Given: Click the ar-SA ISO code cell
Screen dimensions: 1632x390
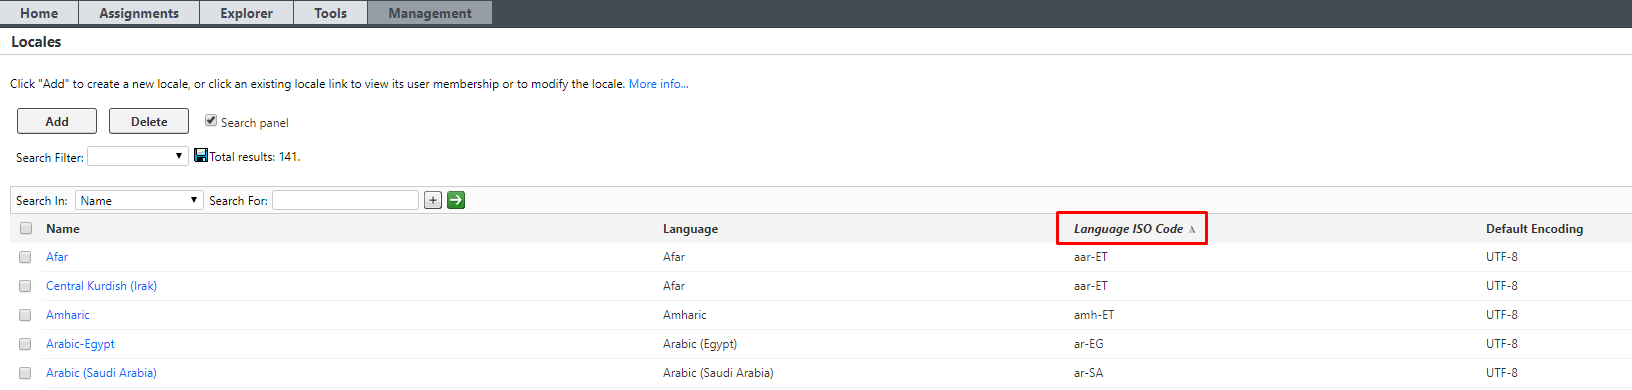Looking at the screenshot, I should [x=1088, y=373].
